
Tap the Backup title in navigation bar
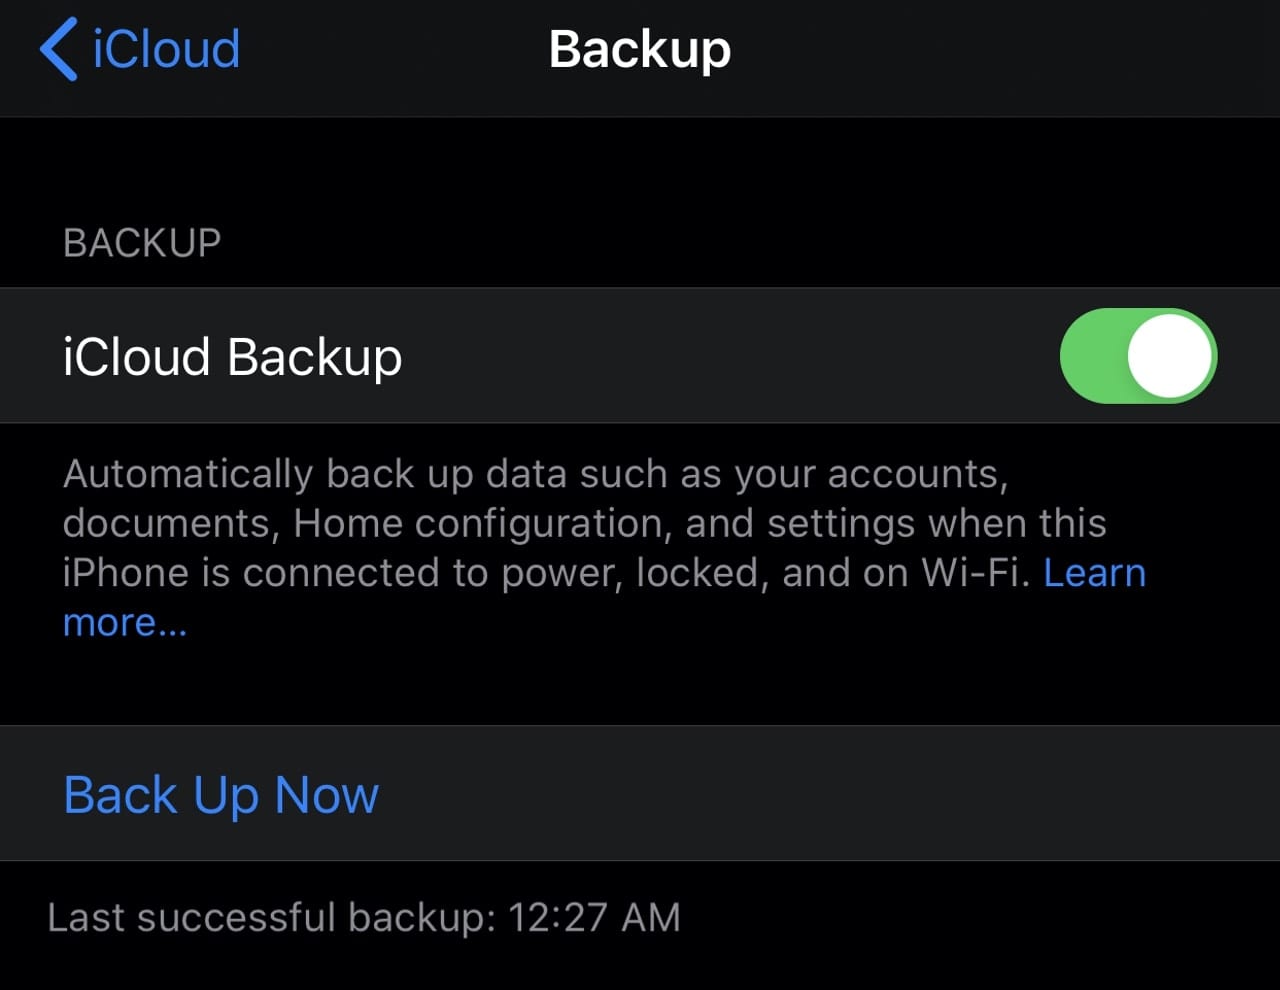[x=640, y=50]
